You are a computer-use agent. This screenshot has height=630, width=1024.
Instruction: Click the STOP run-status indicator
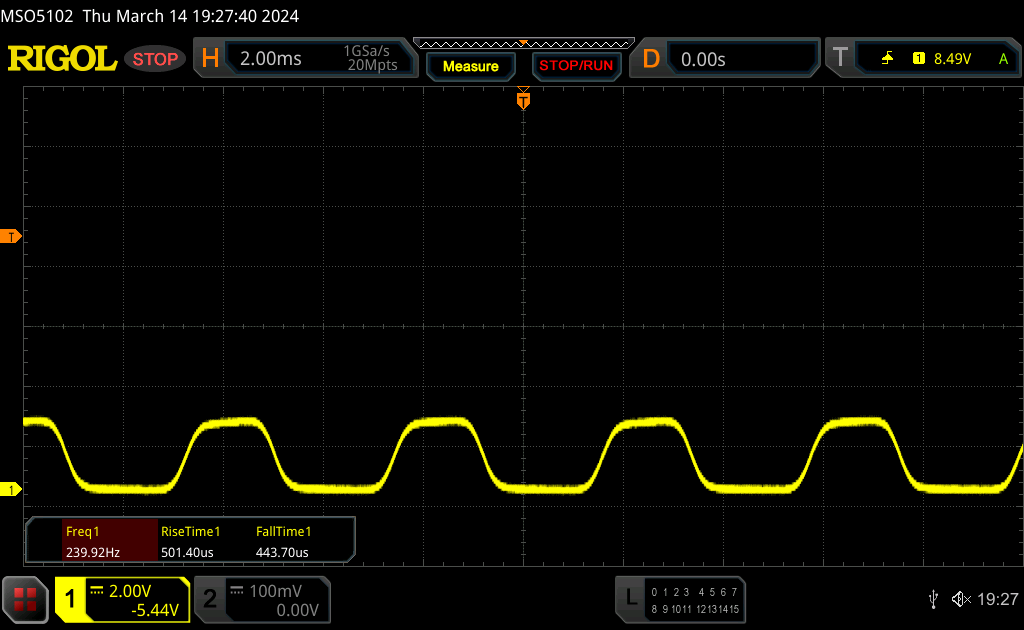155,59
